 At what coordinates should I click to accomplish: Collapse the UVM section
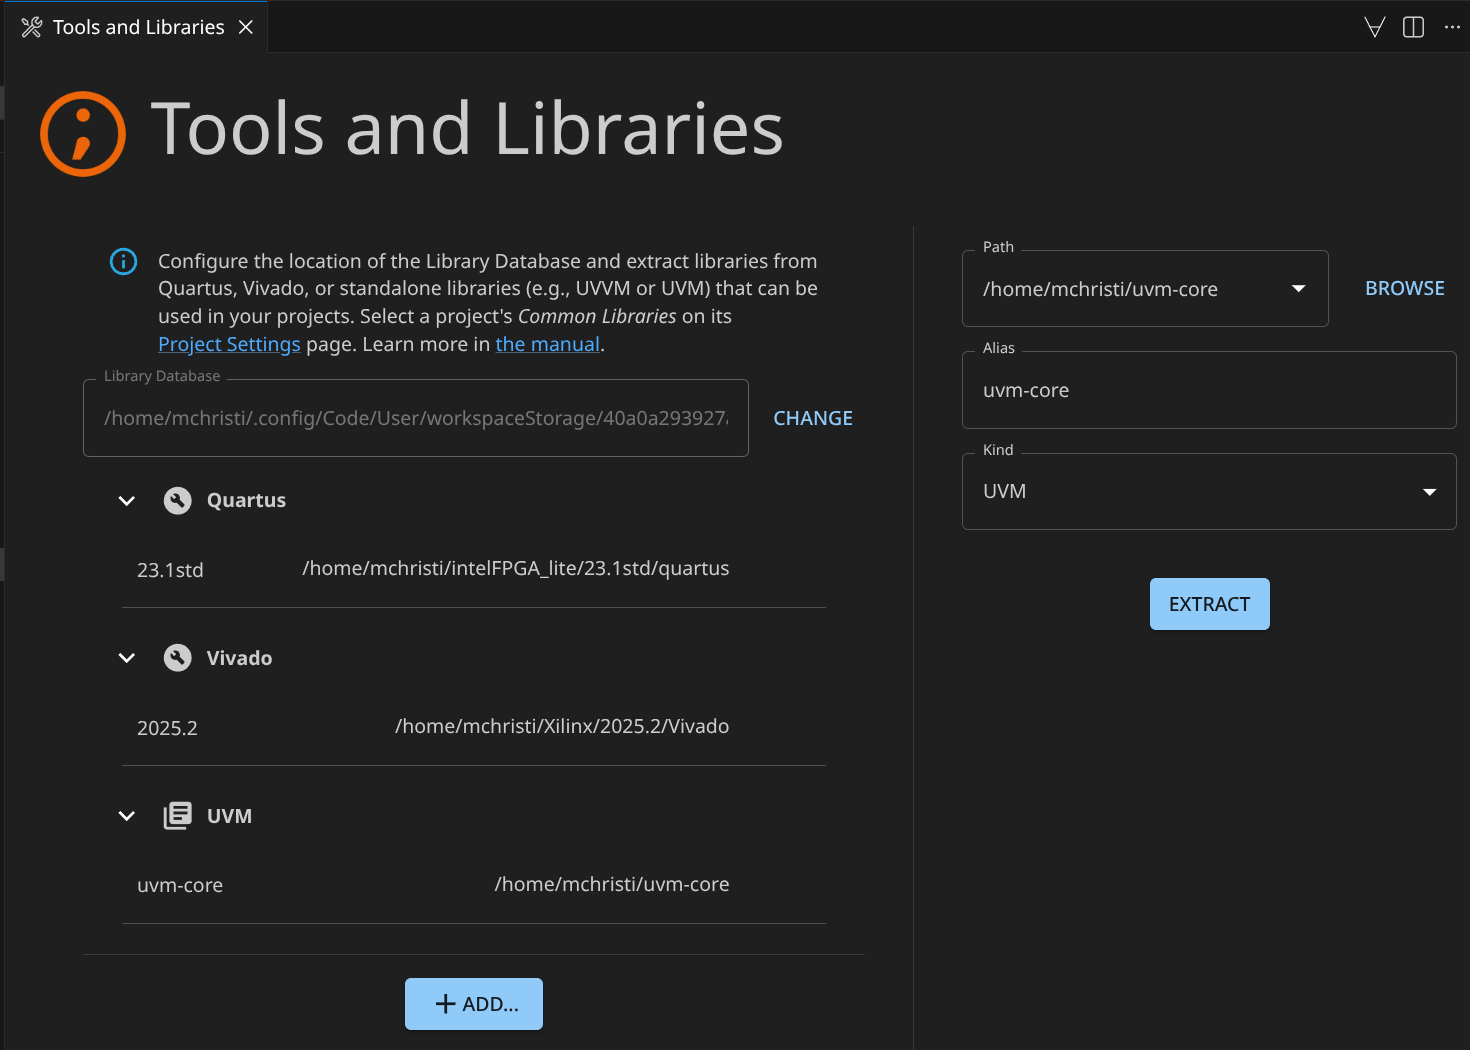(x=127, y=816)
